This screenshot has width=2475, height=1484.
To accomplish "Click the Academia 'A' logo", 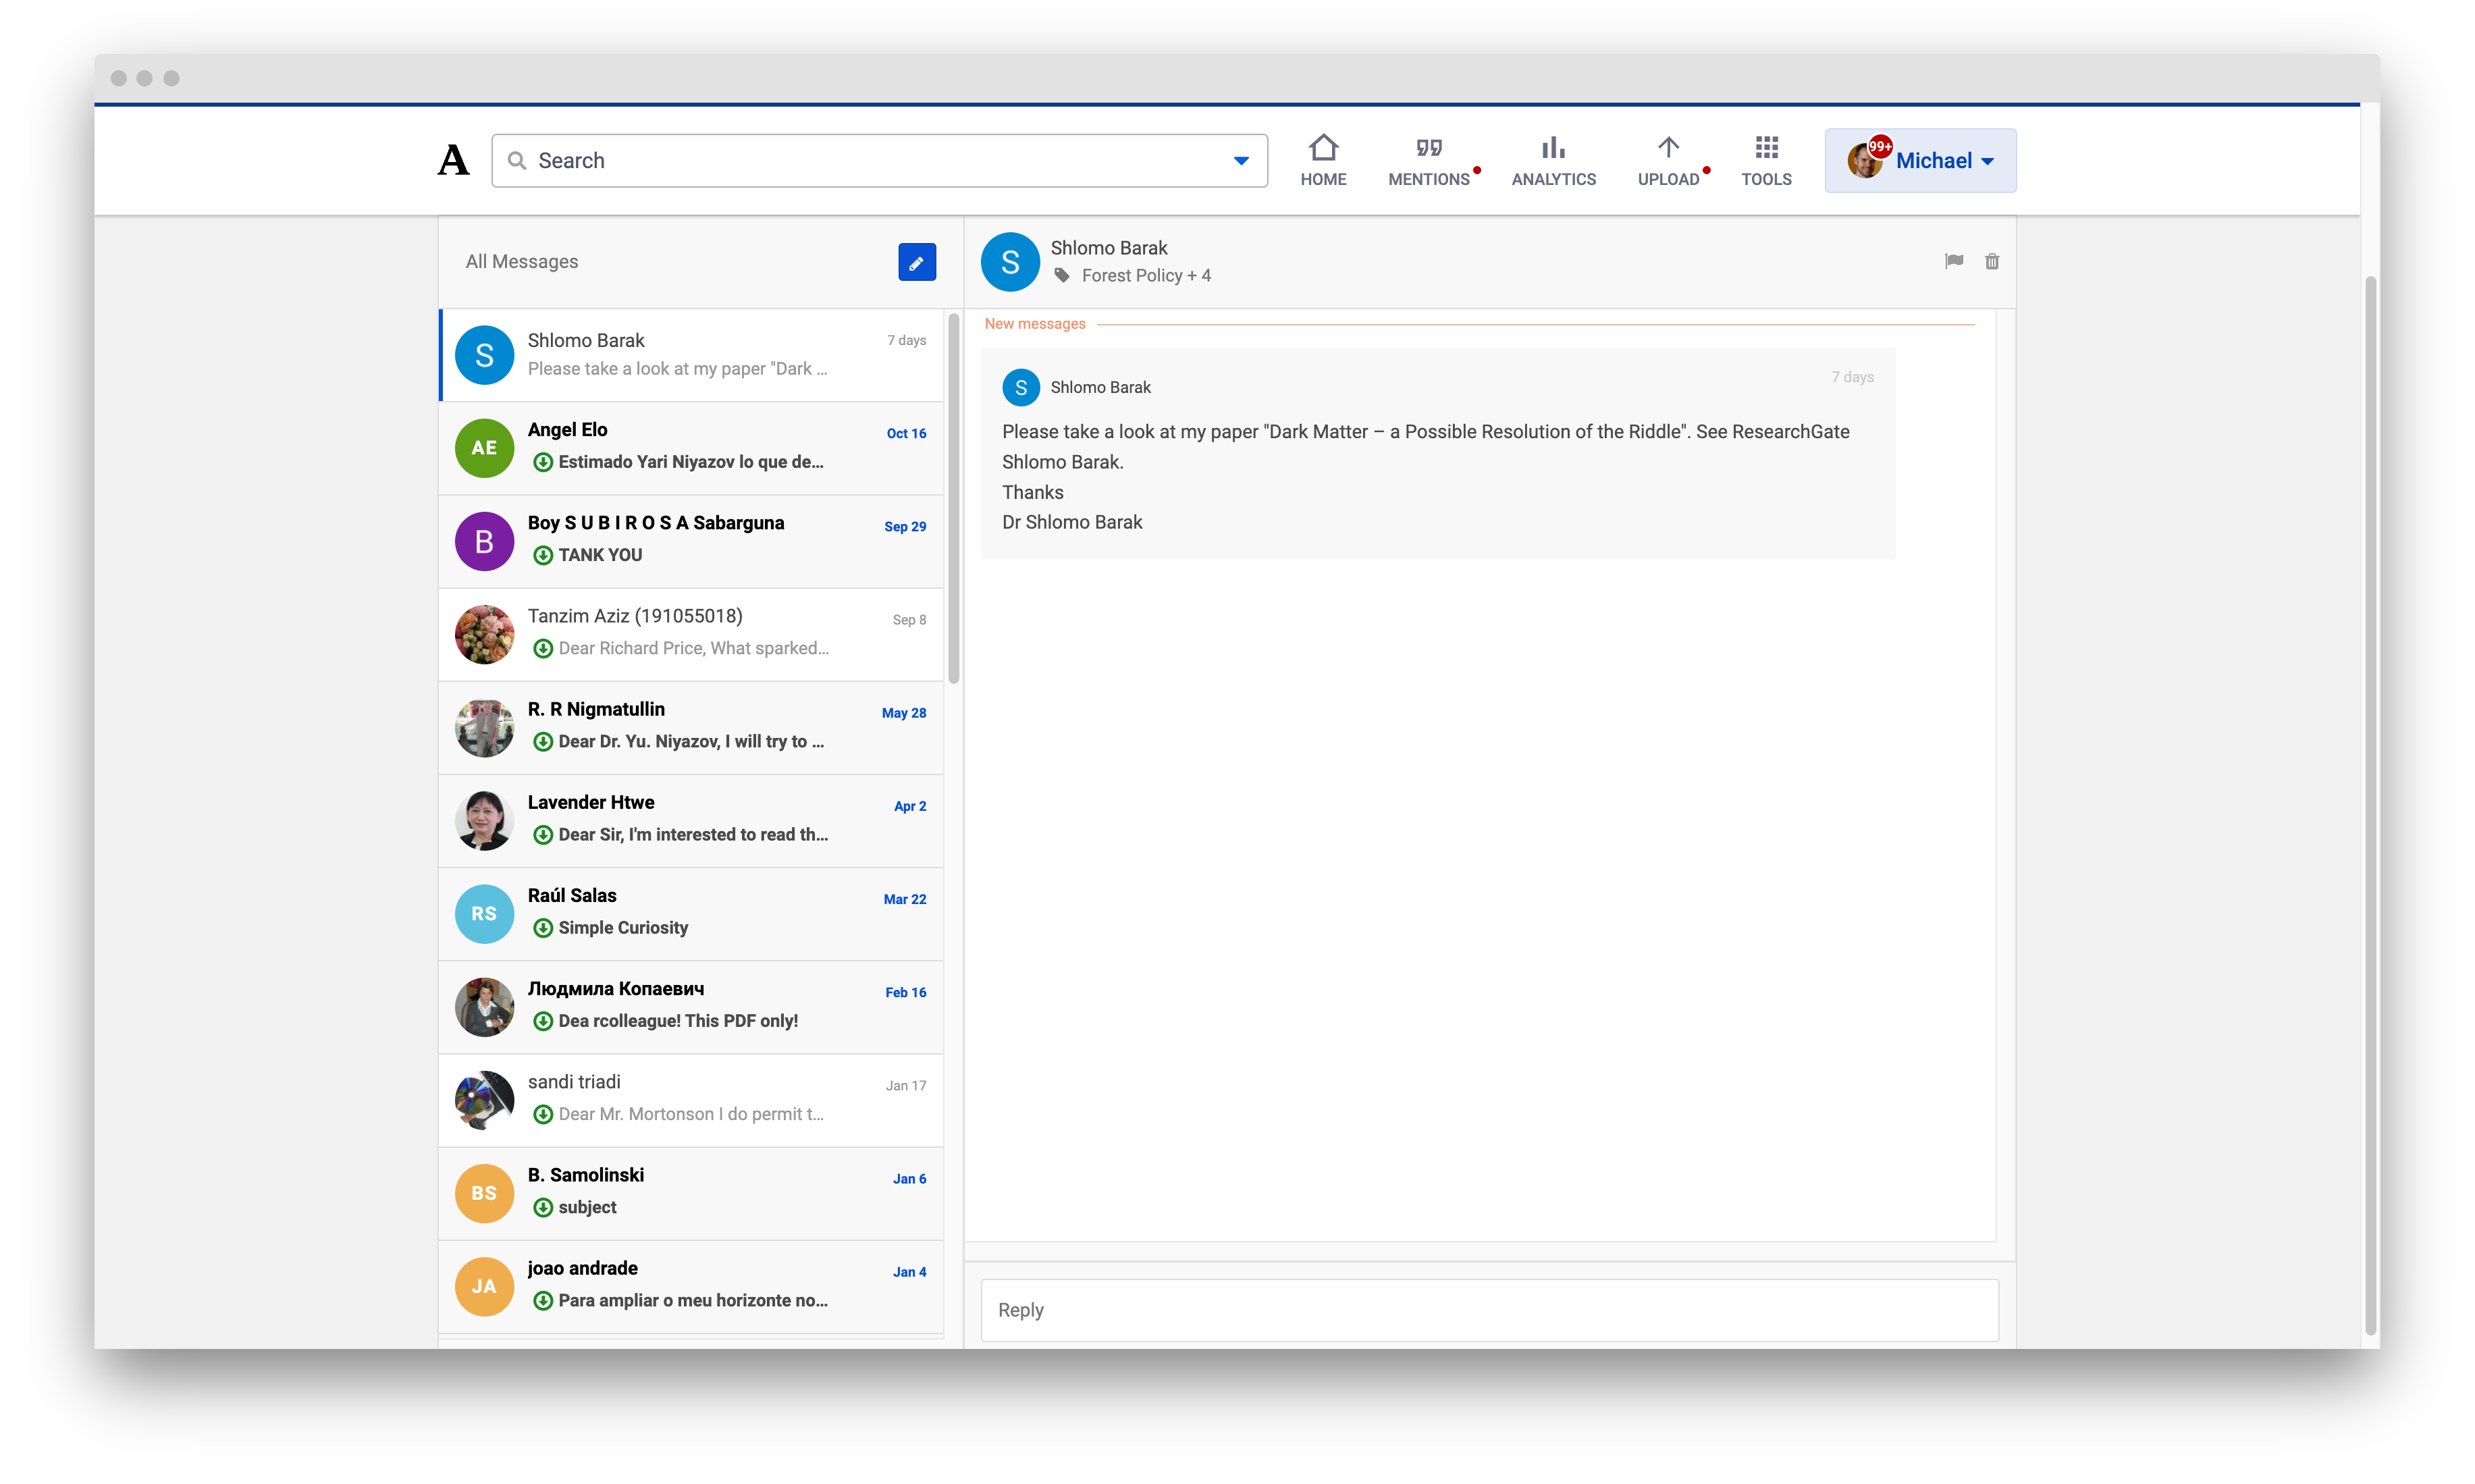I will 453,160.
